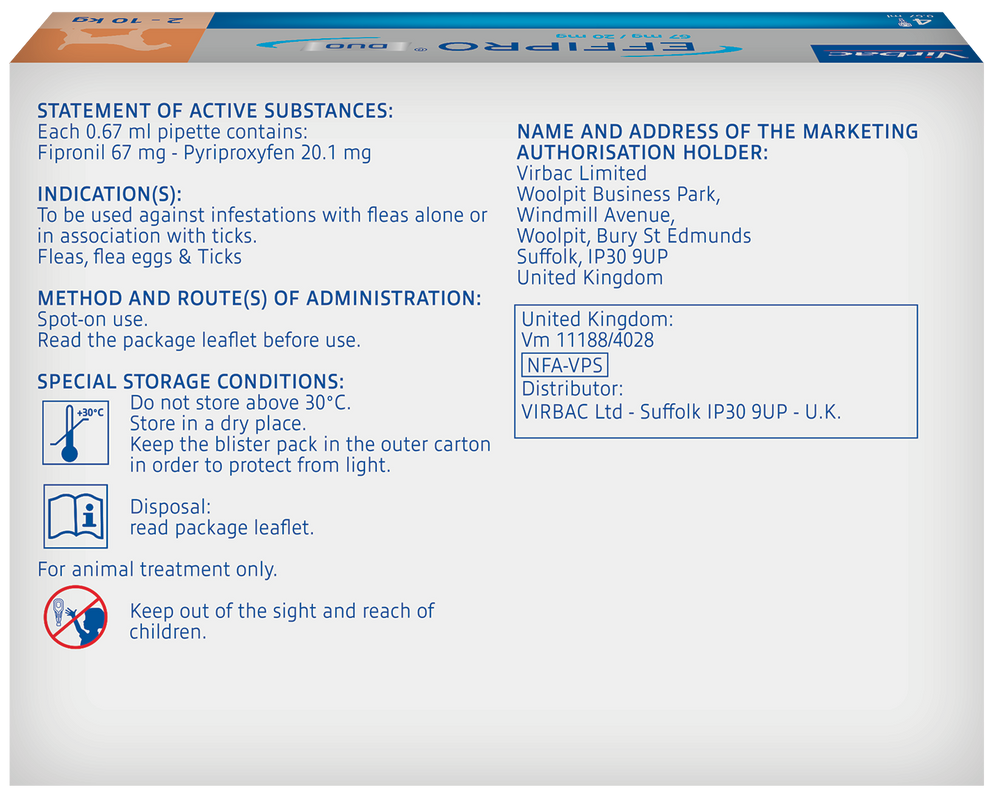Click the VIRBAC Ltd distributor line

point(681,411)
